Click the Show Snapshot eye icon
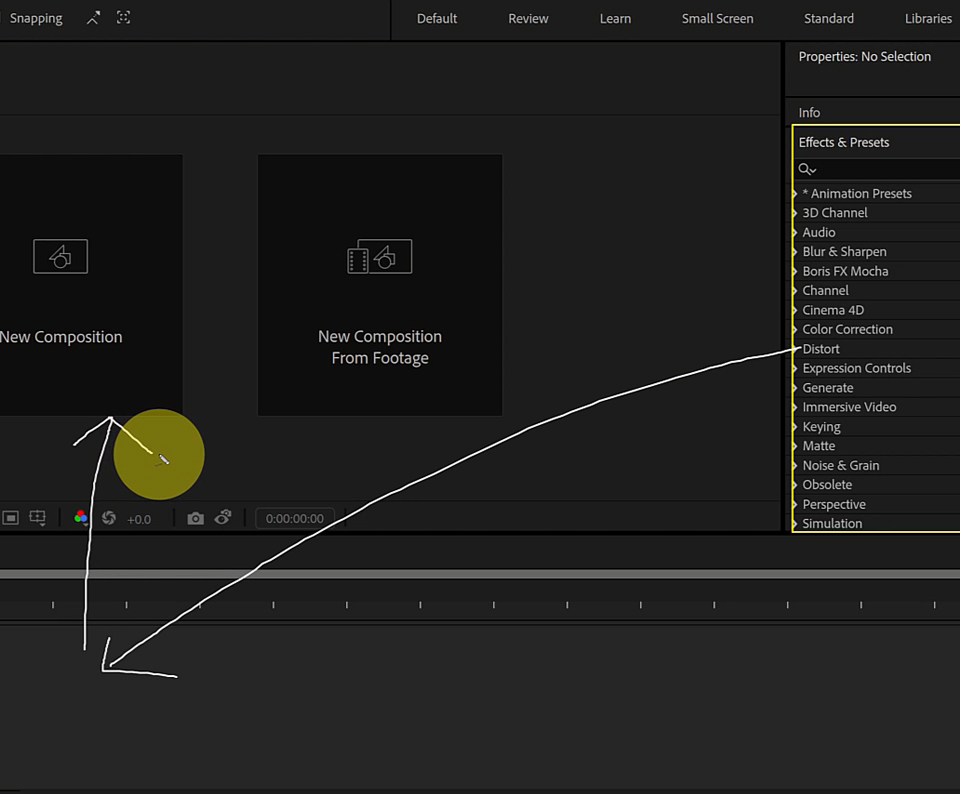The width and height of the screenshot is (960, 794). point(223,518)
